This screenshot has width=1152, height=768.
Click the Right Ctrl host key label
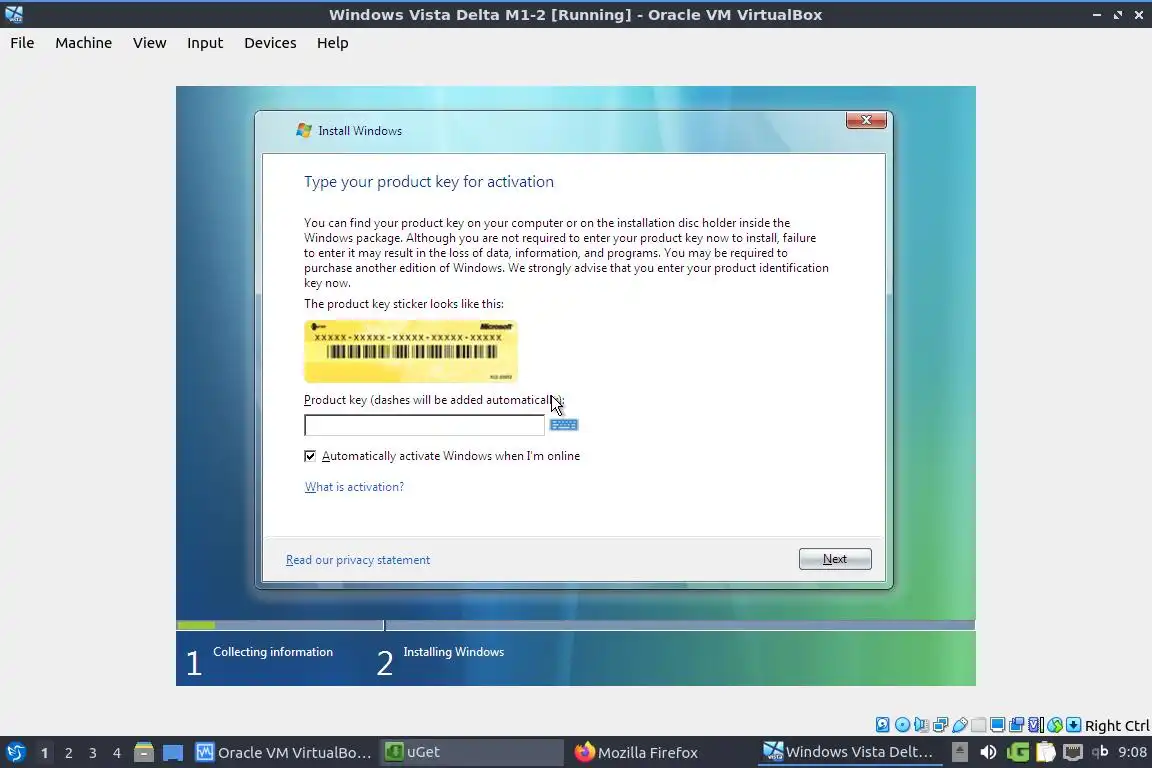(1116, 725)
